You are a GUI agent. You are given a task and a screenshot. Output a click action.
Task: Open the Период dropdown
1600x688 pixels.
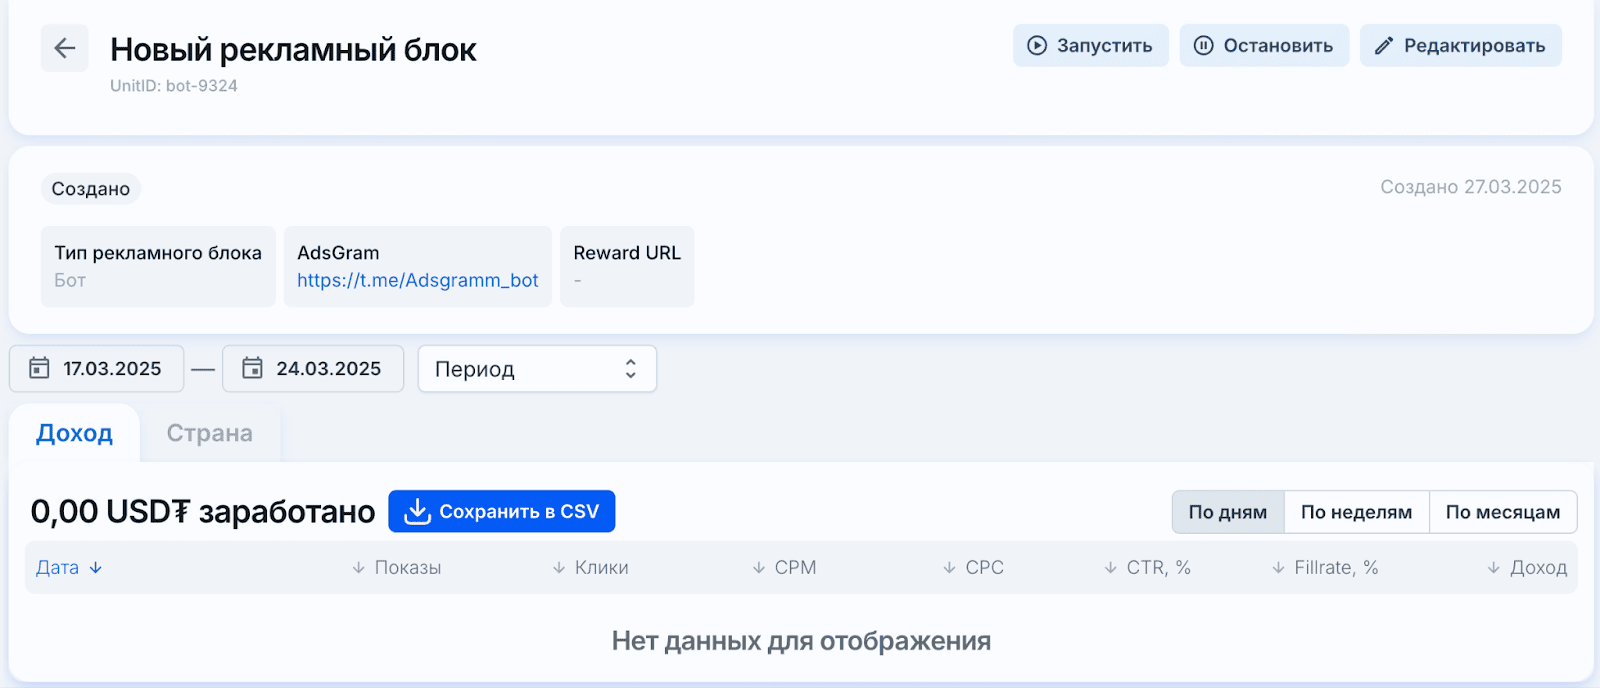(537, 369)
